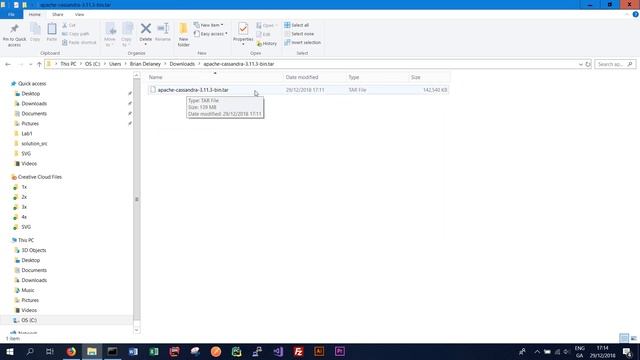Image resolution: width=640 pixels, height=360 pixels.
Task: Open FileZilla from the taskbar
Action: click(298, 351)
